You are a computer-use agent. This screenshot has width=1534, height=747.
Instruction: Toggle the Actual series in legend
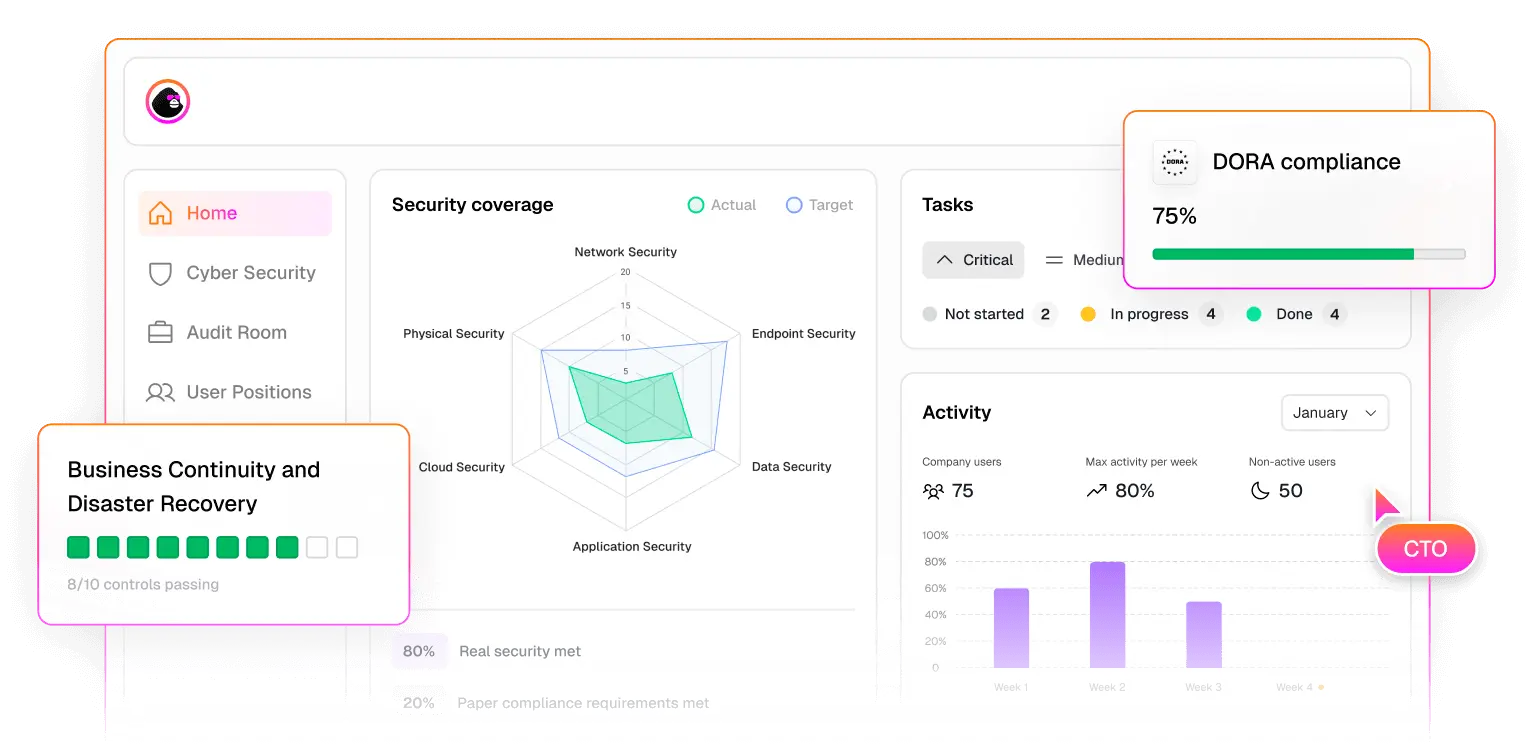pyautogui.click(x=722, y=205)
